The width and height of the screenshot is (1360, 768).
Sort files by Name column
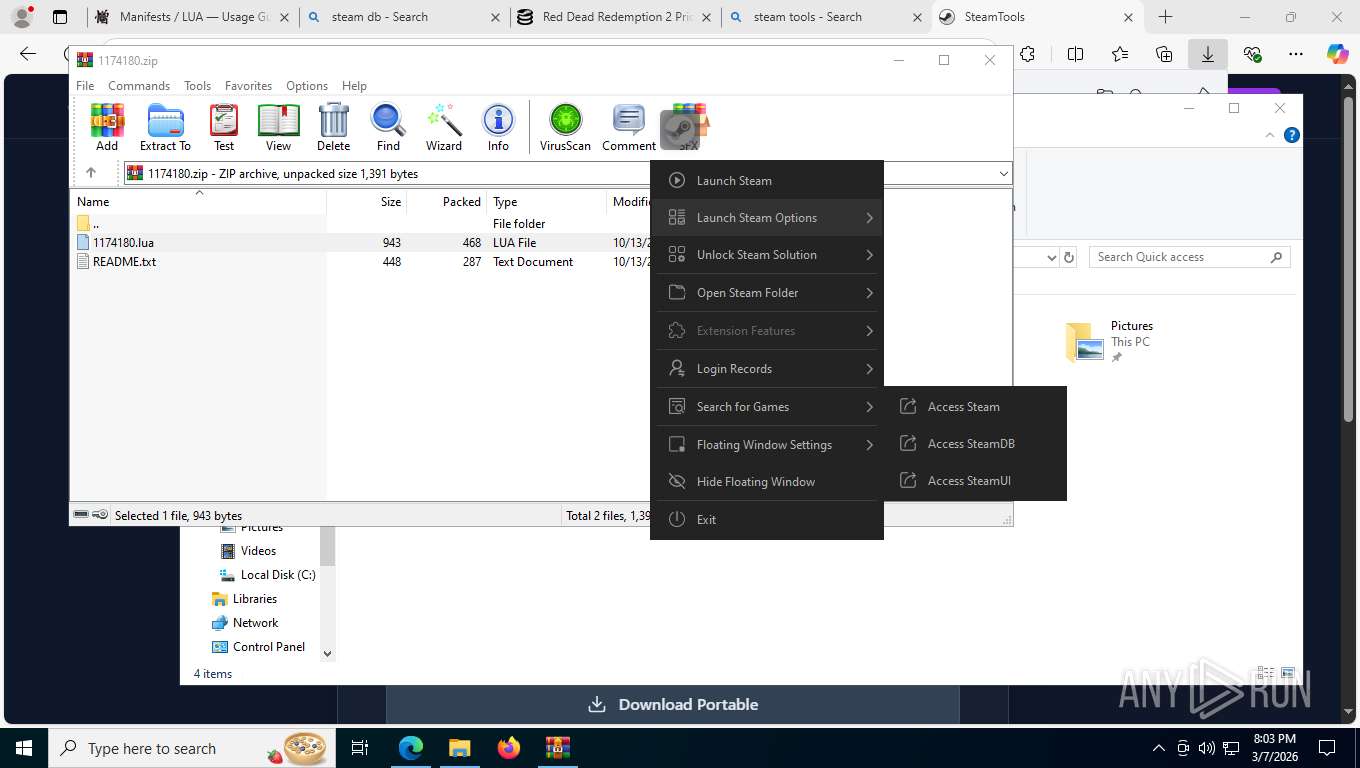point(198,201)
